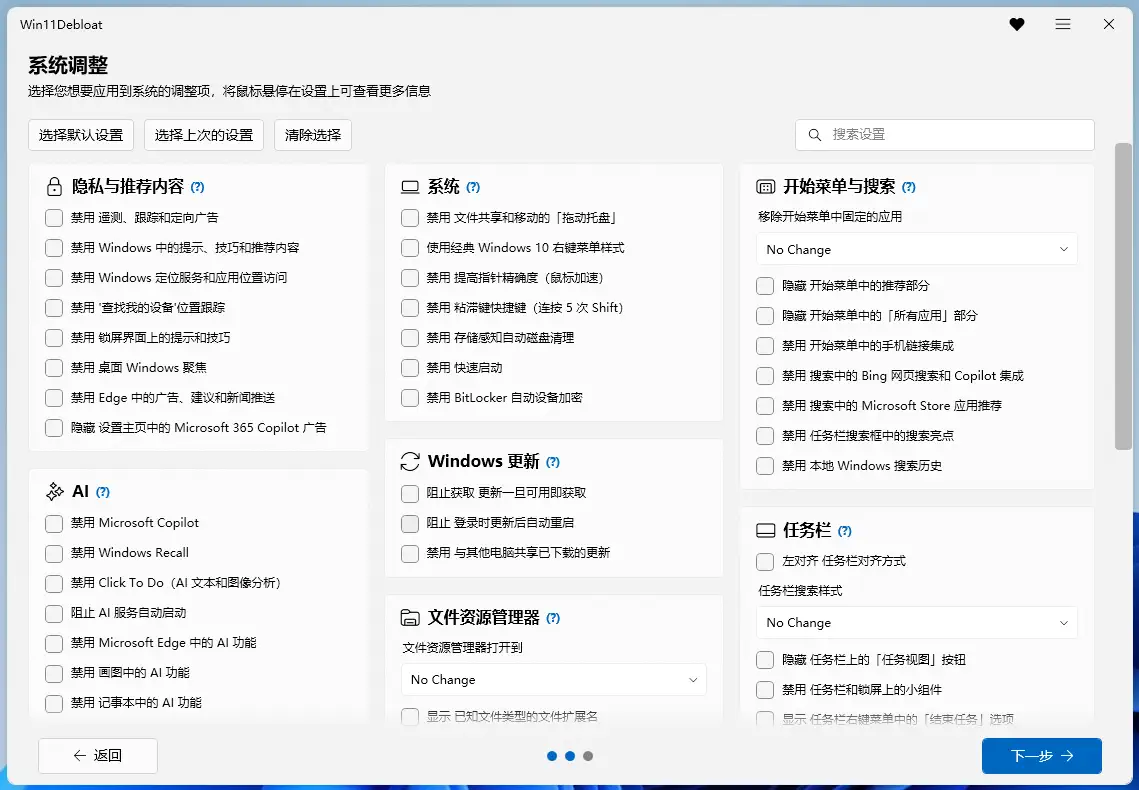Open 任务栏搜索样式 dropdown
Image resolution: width=1139 pixels, height=790 pixels.
[x=917, y=622]
